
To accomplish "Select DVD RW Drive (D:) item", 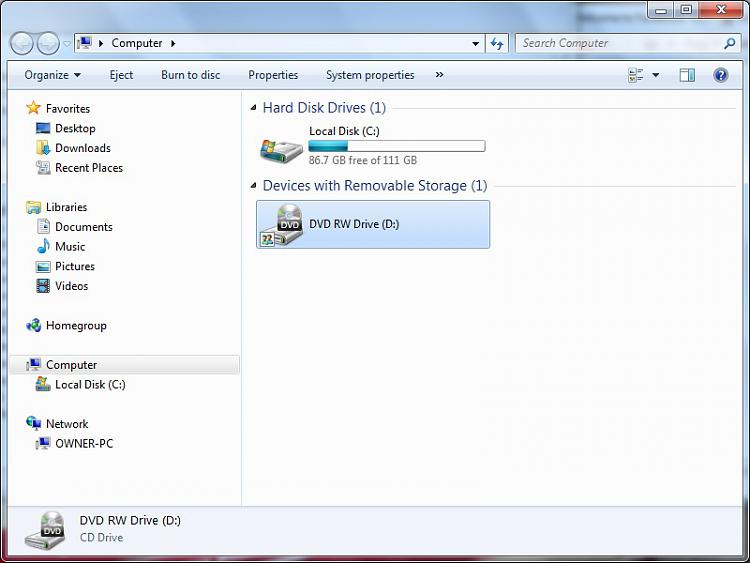I will click(x=373, y=224).
